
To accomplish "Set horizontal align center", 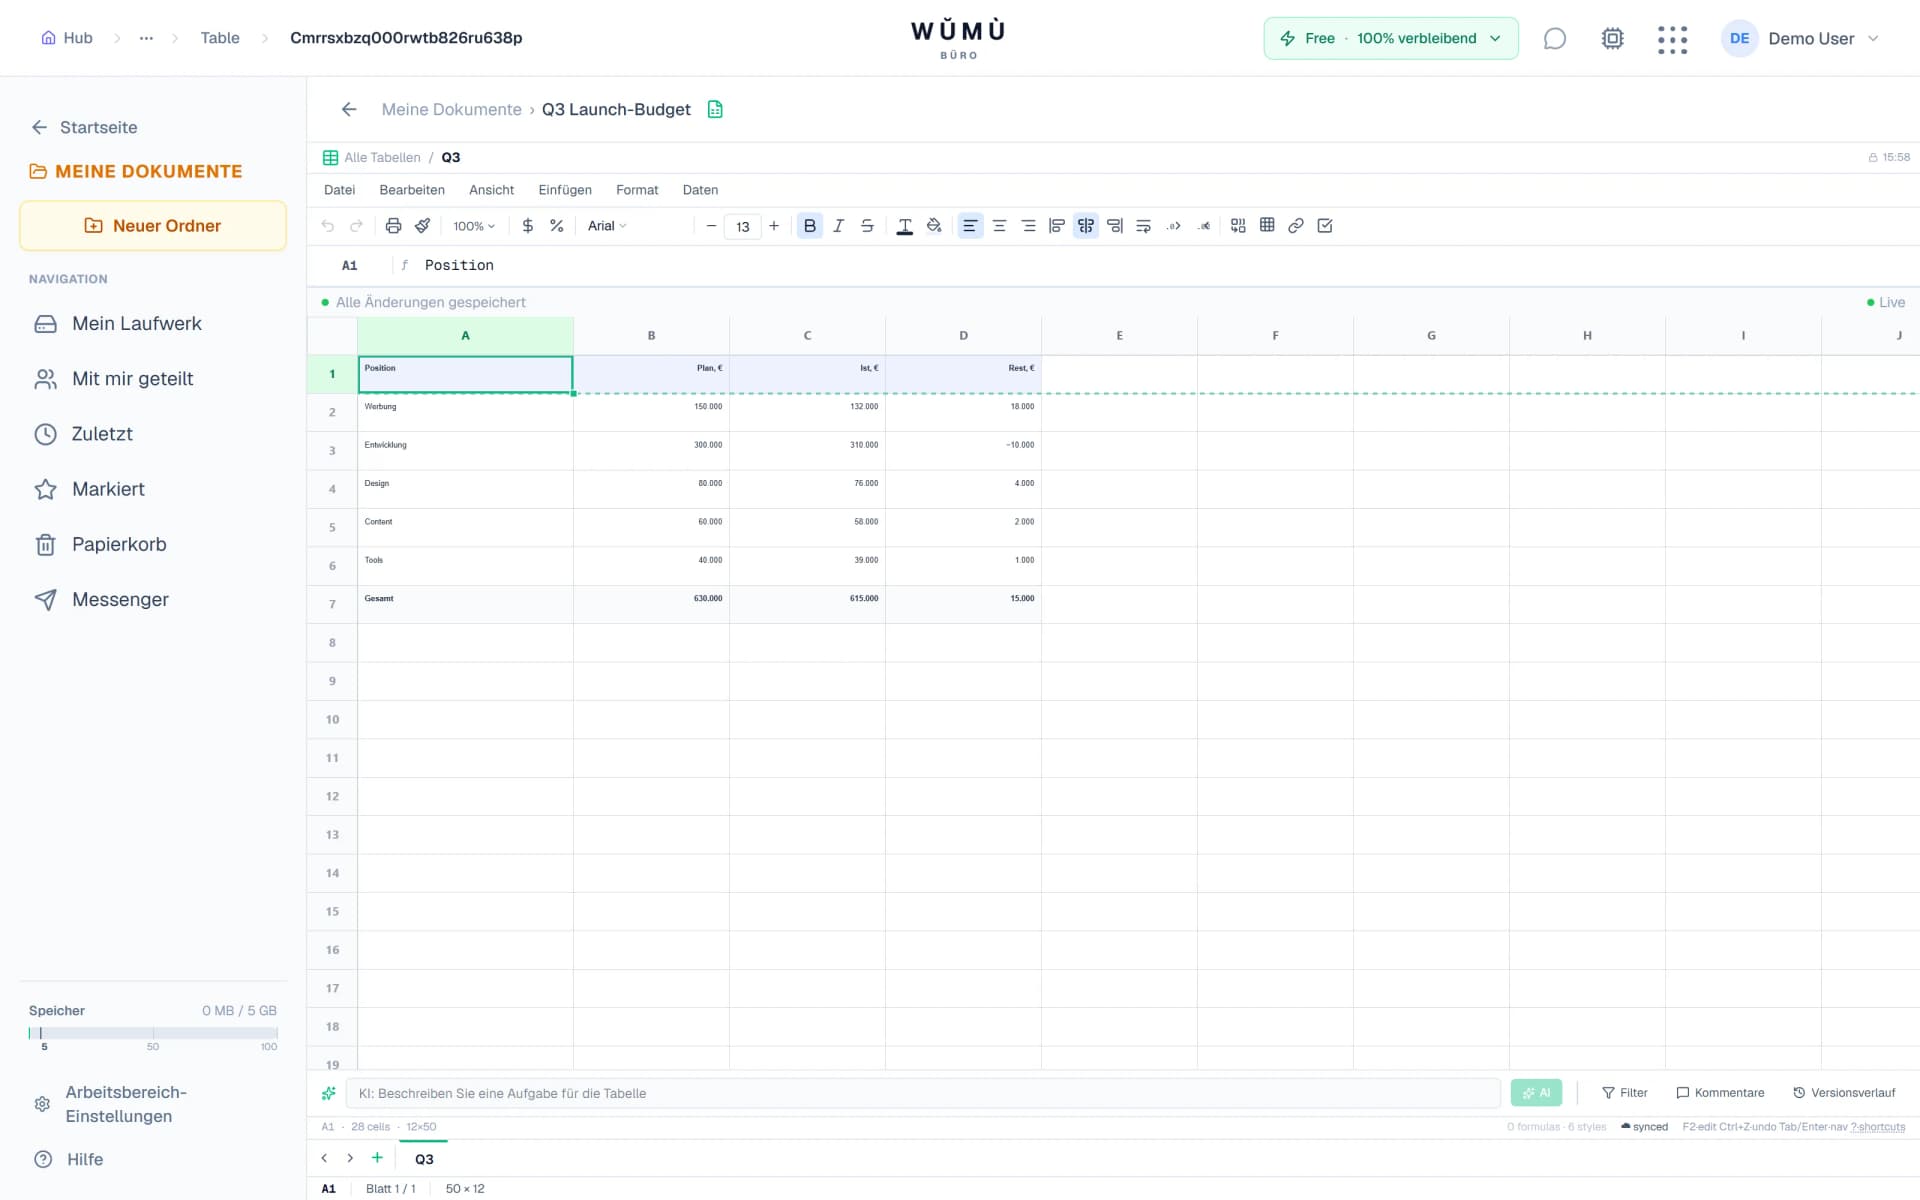I will (999, 226).
